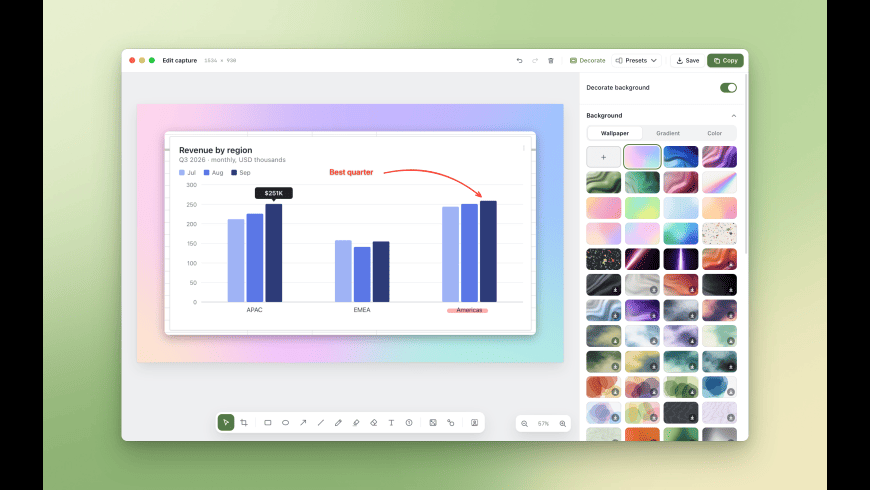Choose the bright purple vertical light-beam wallpaper
870x490 pixels.
pos(681,259)
